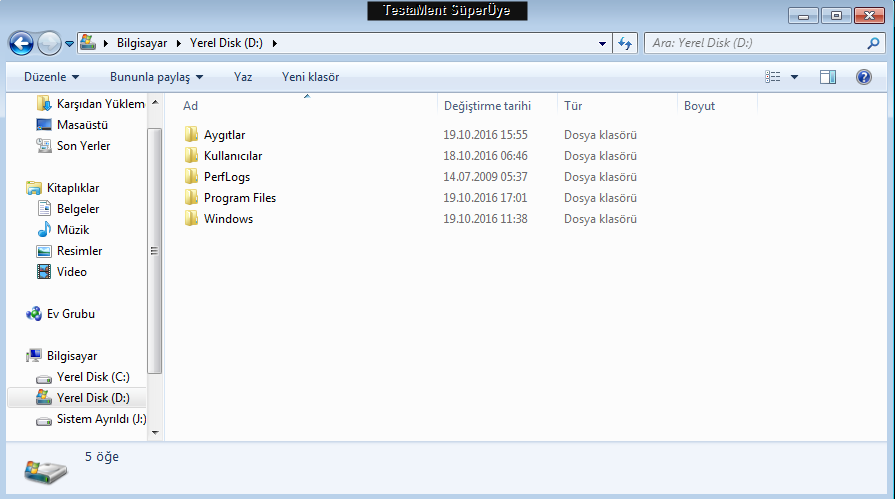895x499 pixels.
Task: Open the Resimler library
Action: pos(69,251)
